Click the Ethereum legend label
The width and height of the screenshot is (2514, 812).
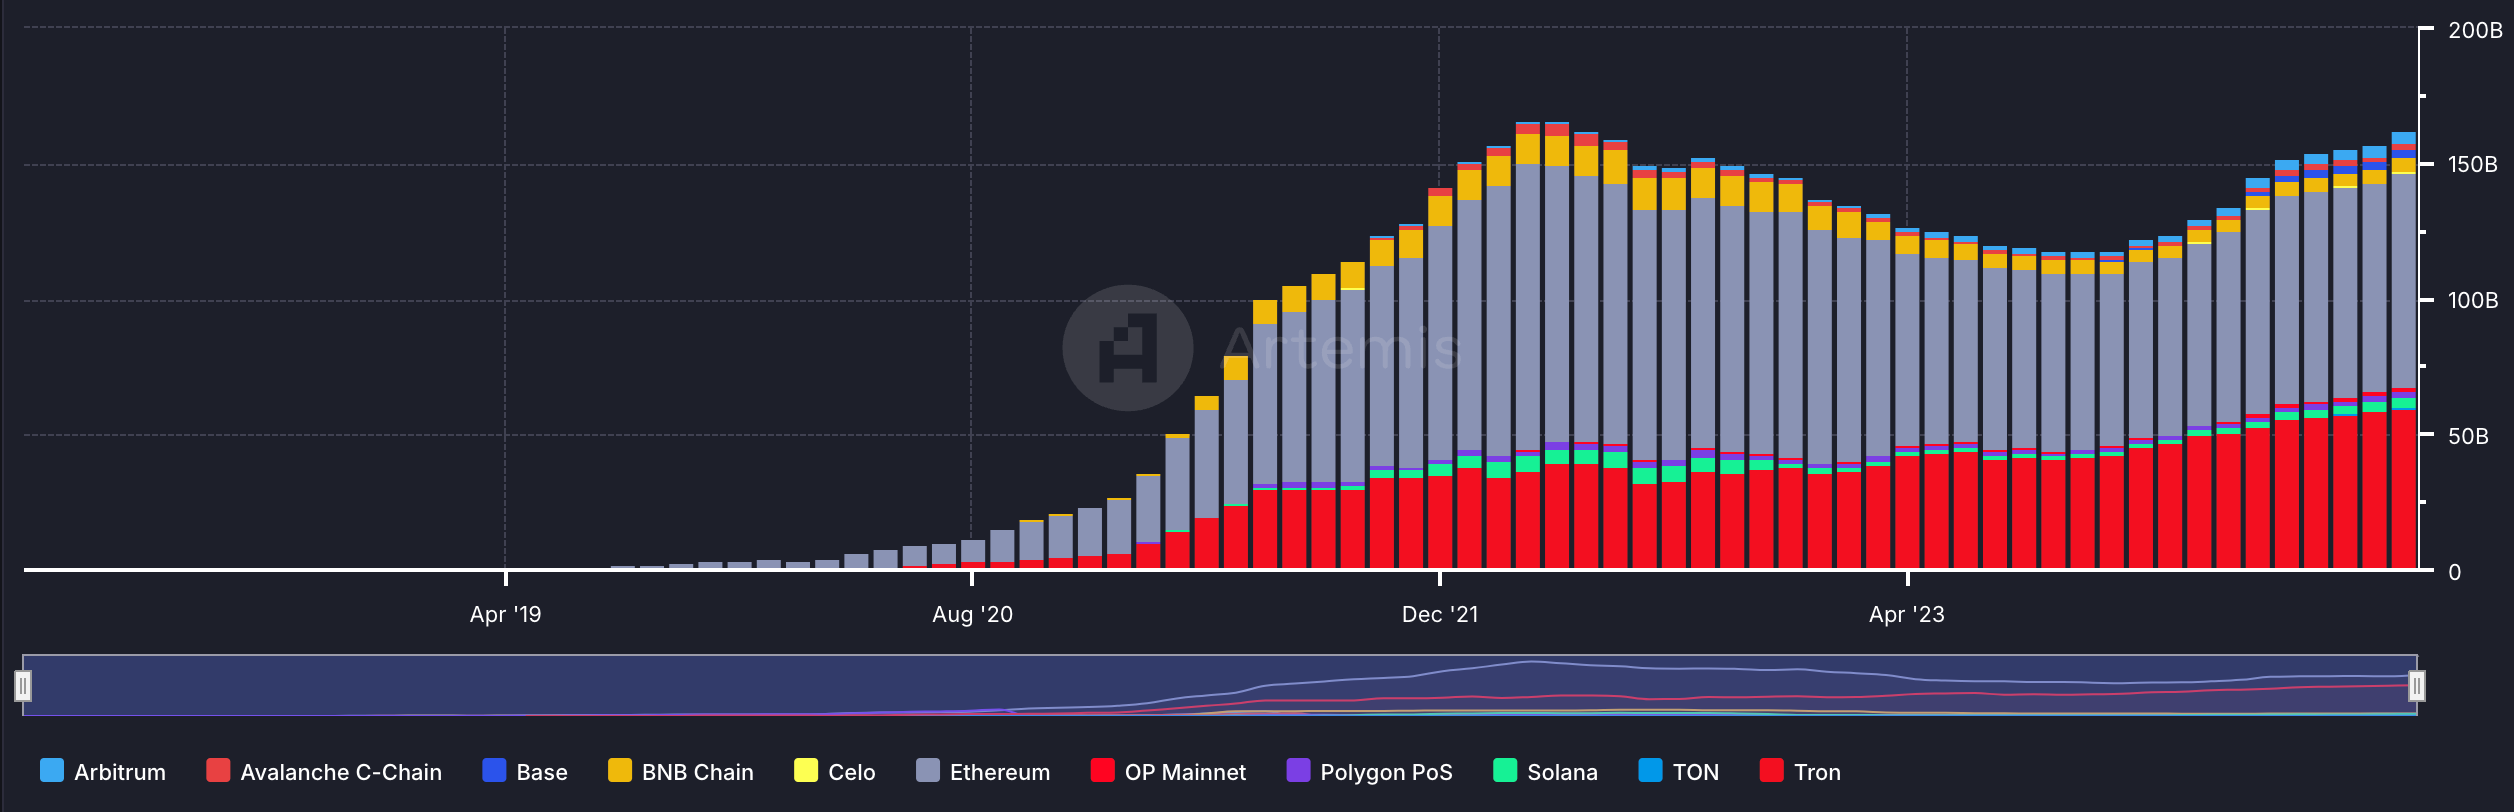(1000, 772)
